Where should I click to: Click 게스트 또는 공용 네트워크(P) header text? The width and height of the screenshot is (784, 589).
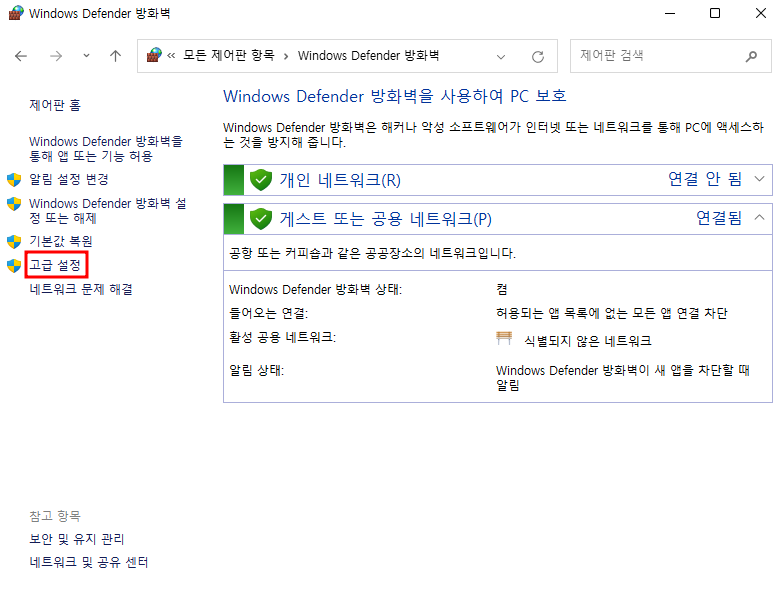(x=386, y=219)
